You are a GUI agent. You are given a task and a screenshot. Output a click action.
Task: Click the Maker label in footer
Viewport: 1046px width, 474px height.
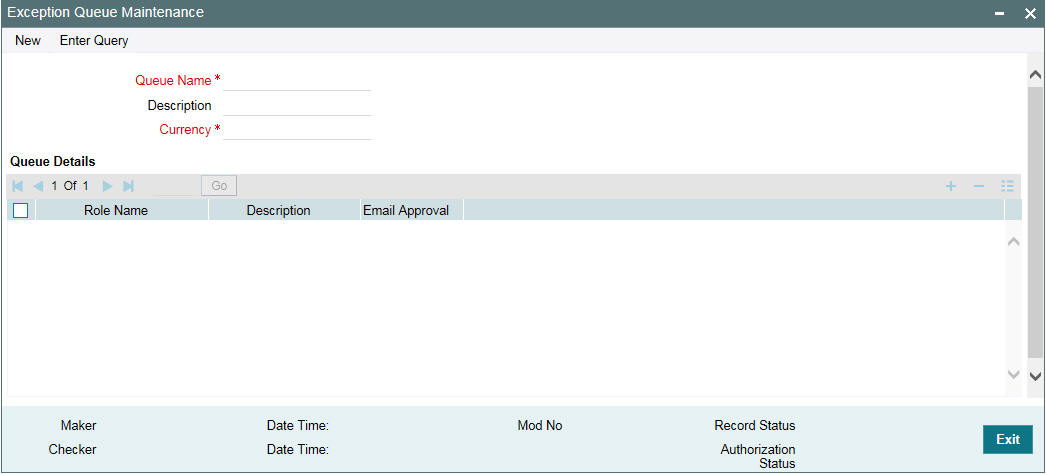pos(79,425)
